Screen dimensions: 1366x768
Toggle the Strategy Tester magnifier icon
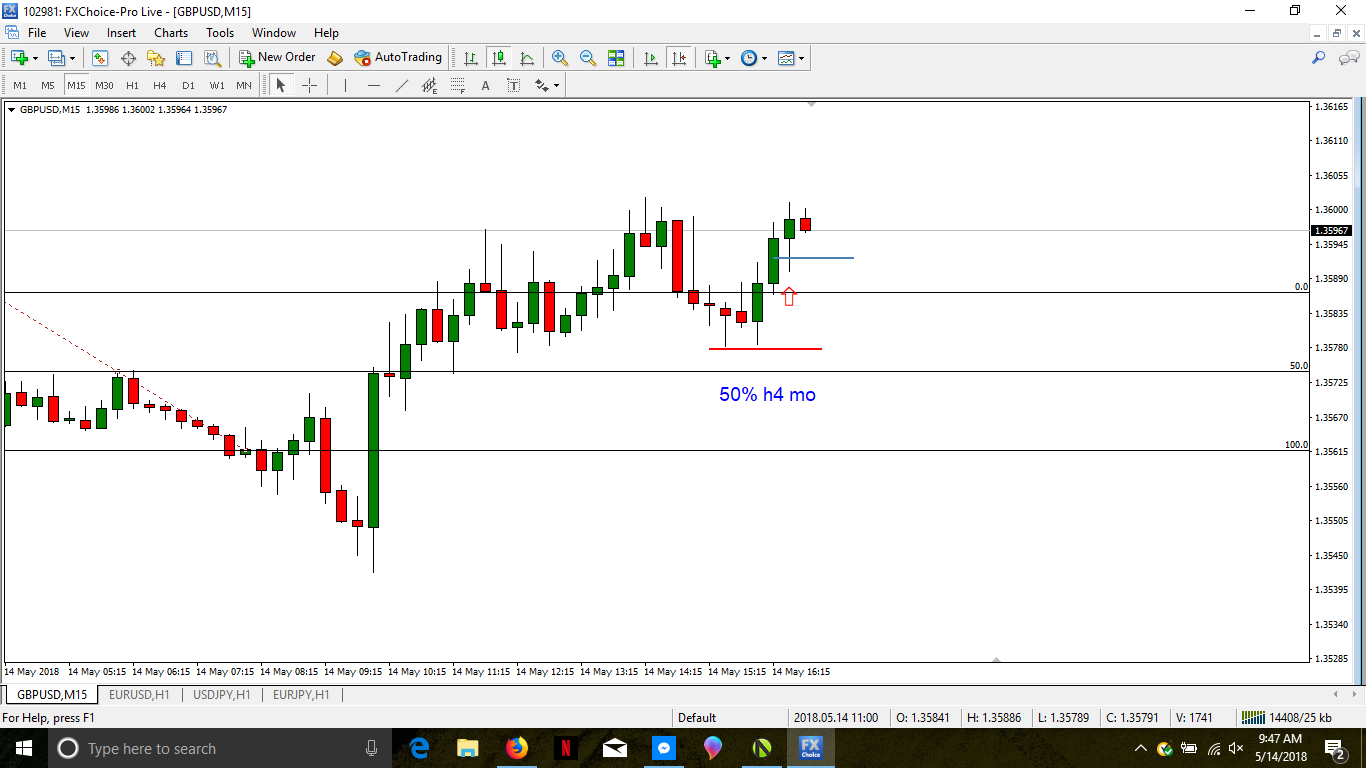(212, 58)
